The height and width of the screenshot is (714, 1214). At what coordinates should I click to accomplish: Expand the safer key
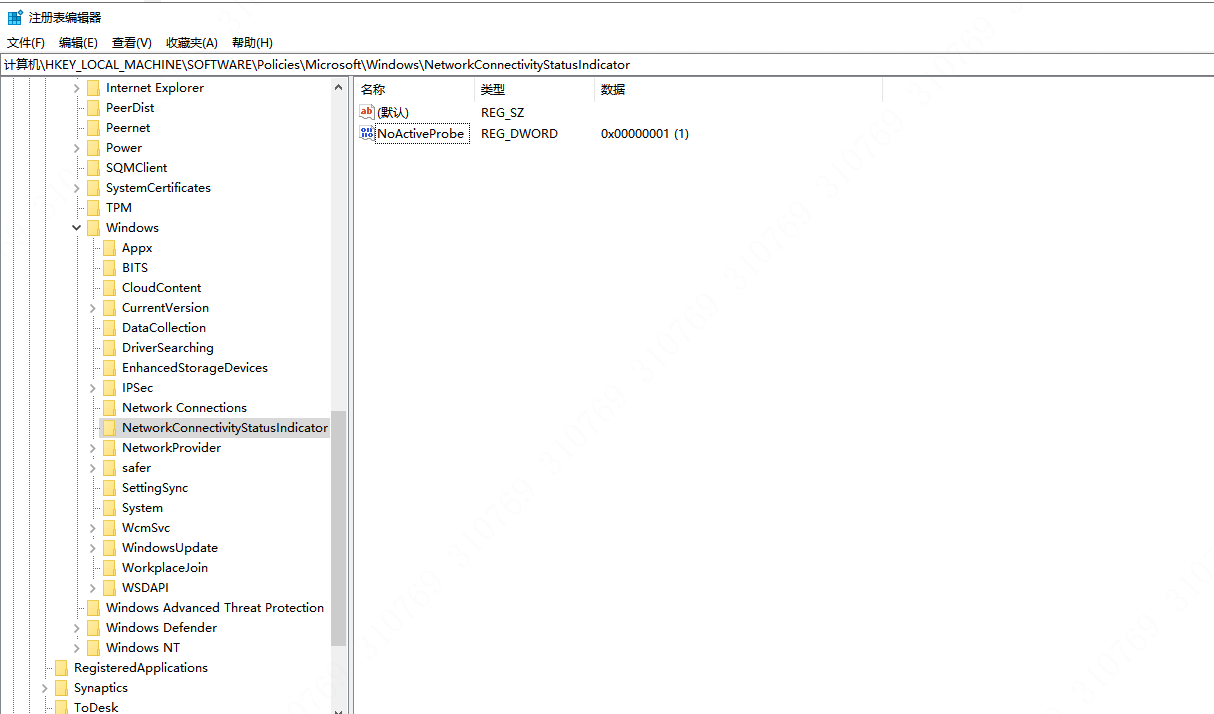pyautogui.click(x=93, y=468)
